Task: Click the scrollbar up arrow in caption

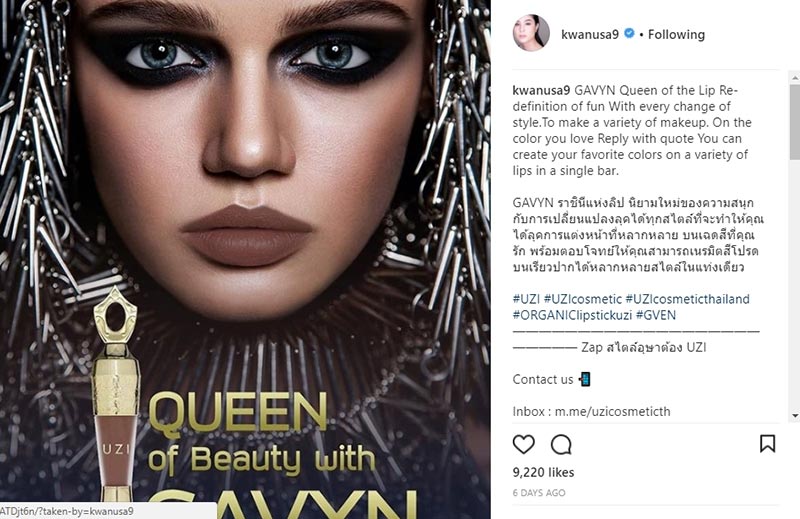Action: (x=795, y=78)
